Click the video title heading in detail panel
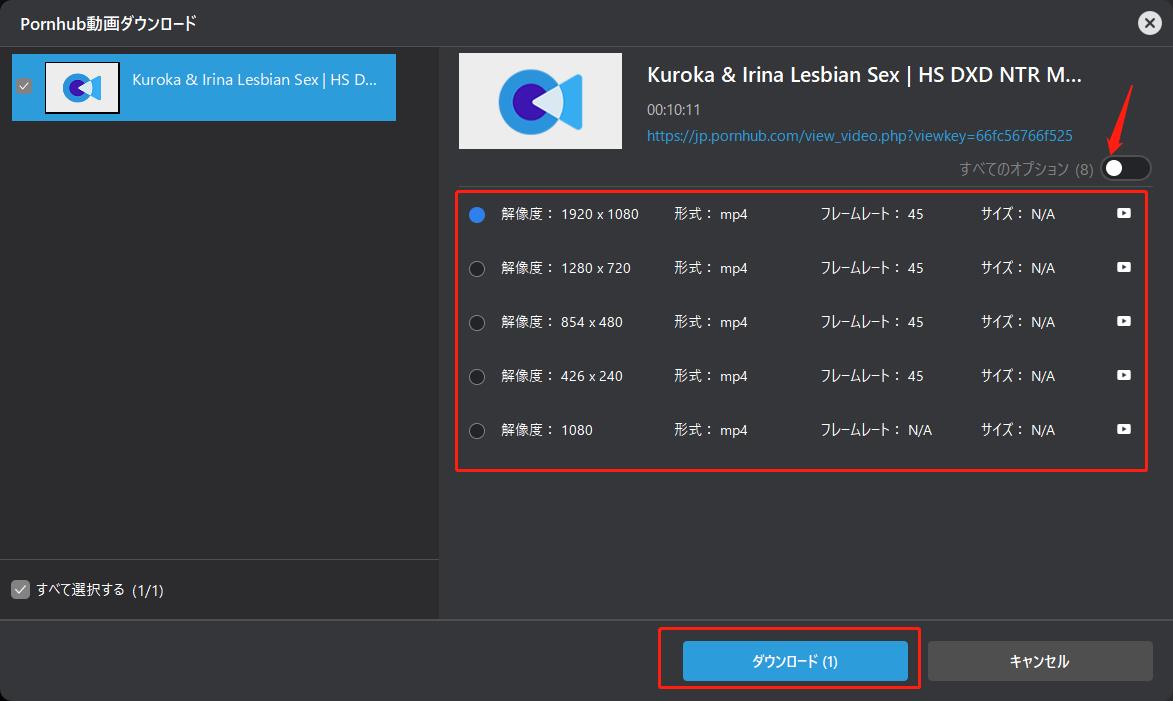This screenshot has height=701, width=1173. (864, 75)
